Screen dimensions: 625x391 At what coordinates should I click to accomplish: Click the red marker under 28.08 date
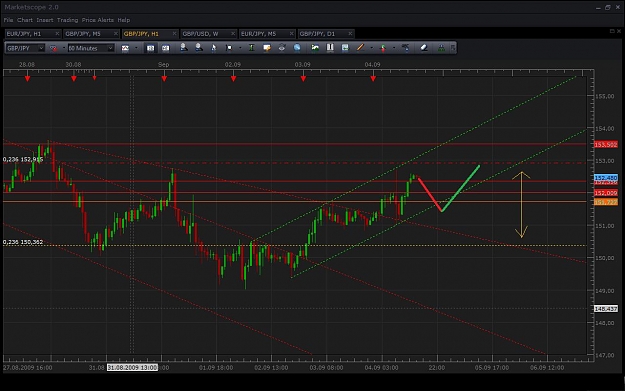(x=27, y=79)
